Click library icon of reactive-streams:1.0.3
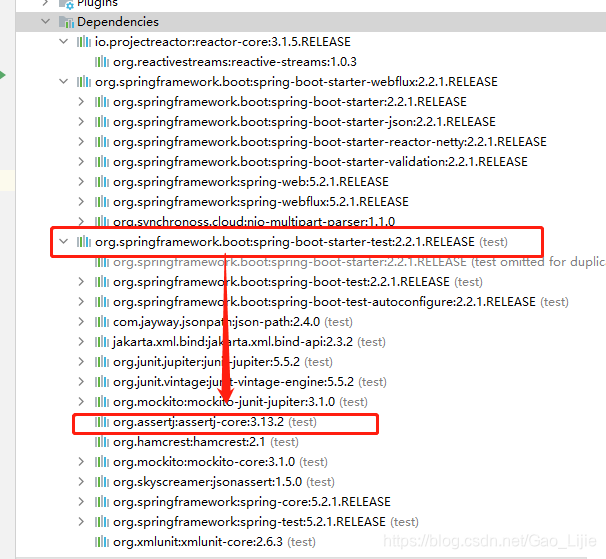606x559 pixels. coord(102,61)
